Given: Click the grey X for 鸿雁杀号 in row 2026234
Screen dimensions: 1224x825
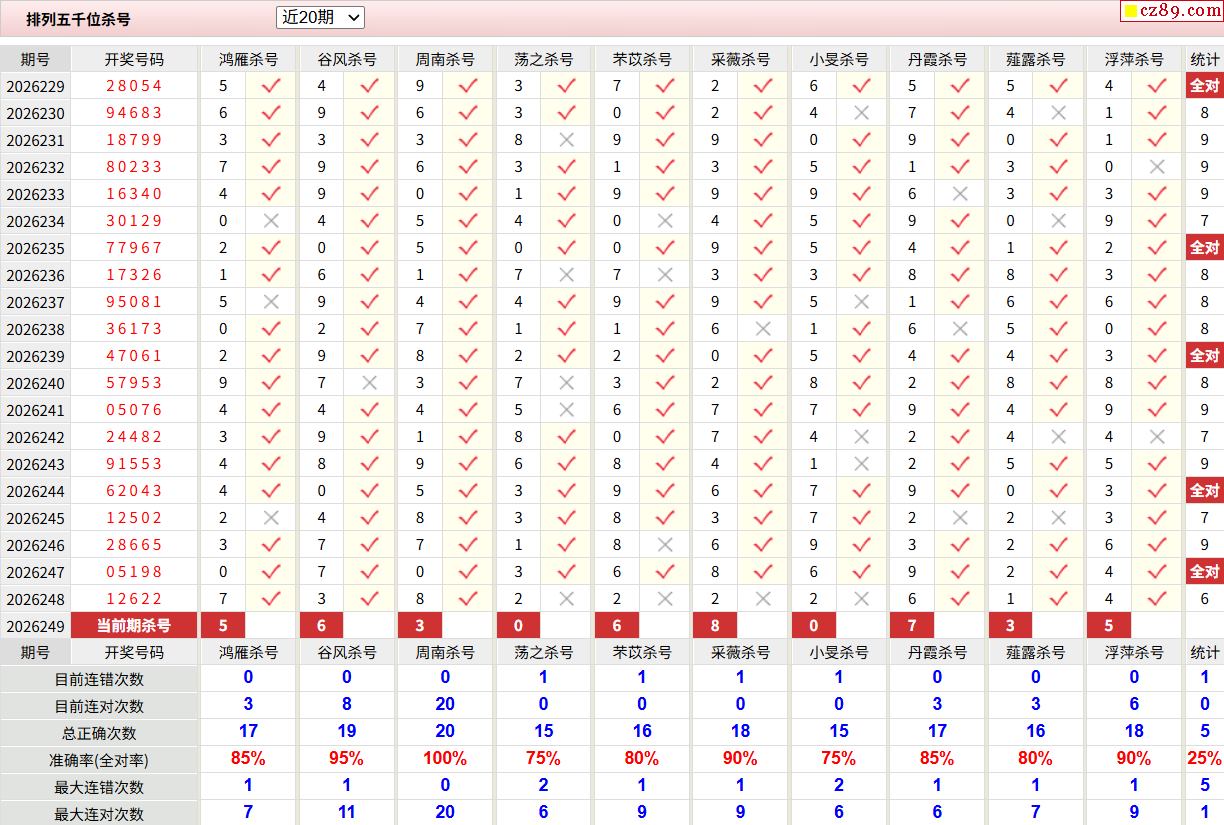Looking at the screenshot, I should click(x=271, y=221).
